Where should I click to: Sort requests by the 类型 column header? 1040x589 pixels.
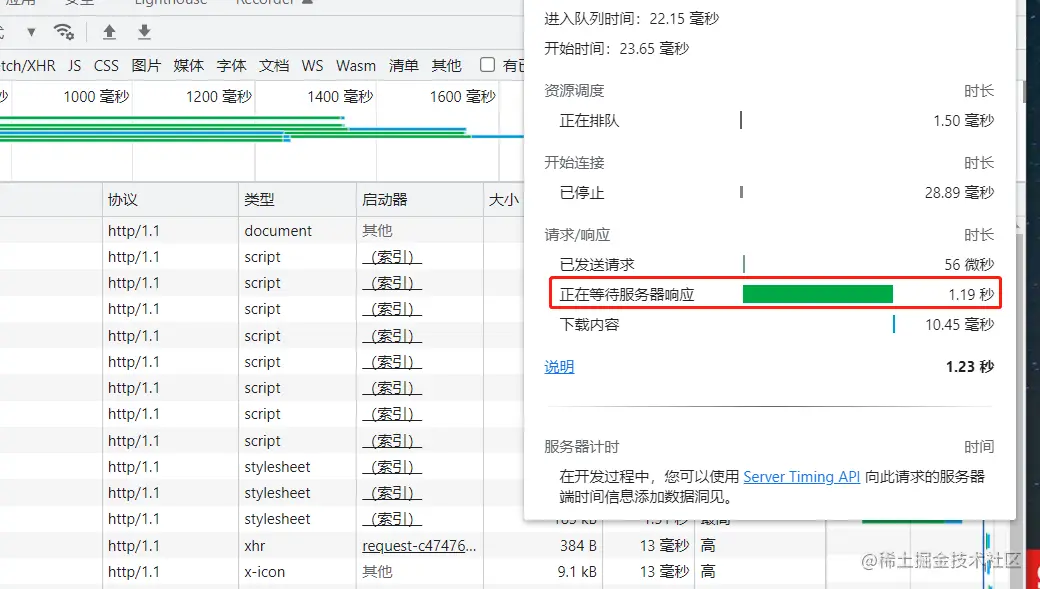tap(258, 199)
